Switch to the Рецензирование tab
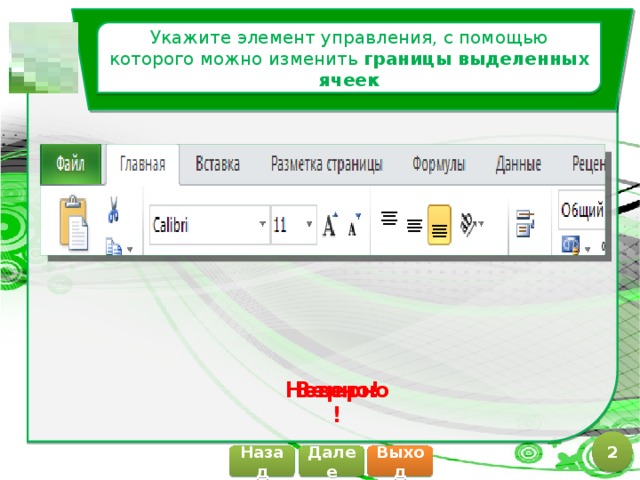This screenshot has height=480, width=640. coord(588,164)
